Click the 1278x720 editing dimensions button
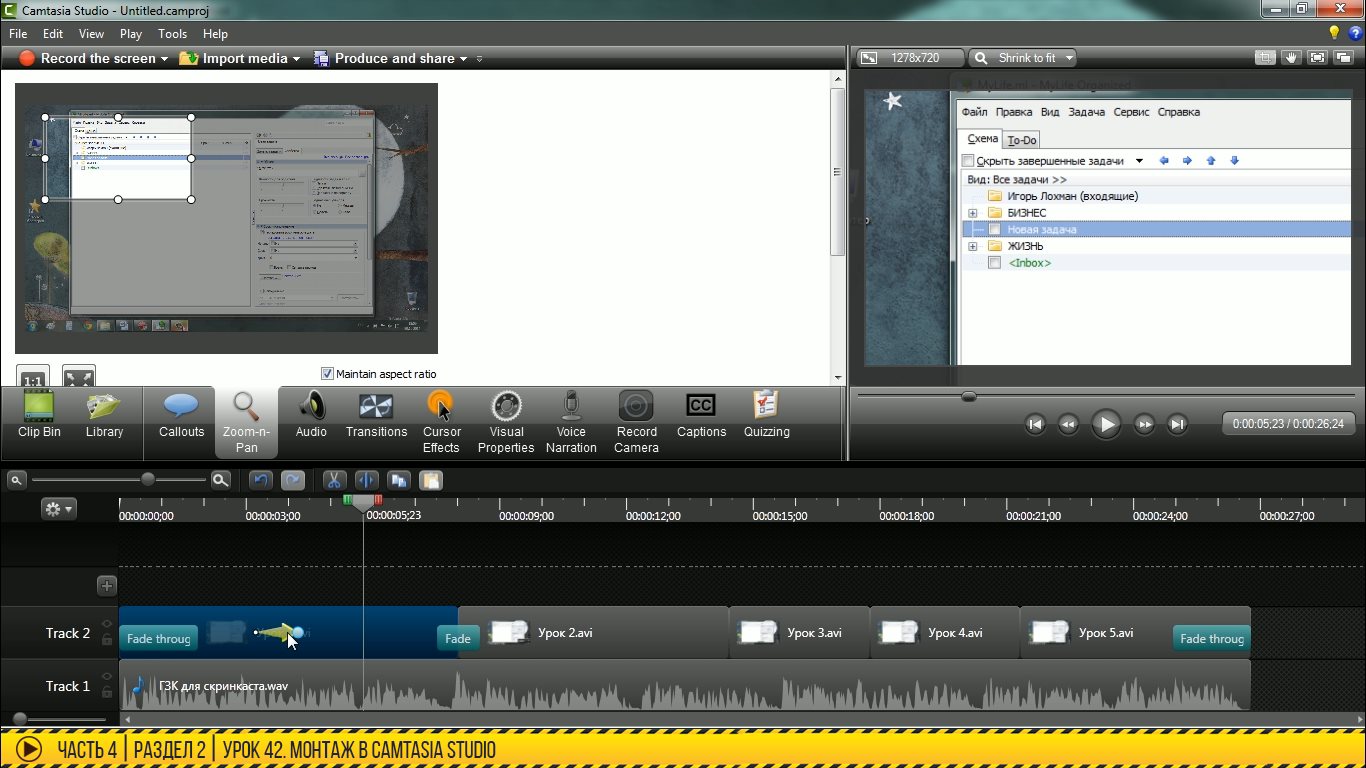 910,58
